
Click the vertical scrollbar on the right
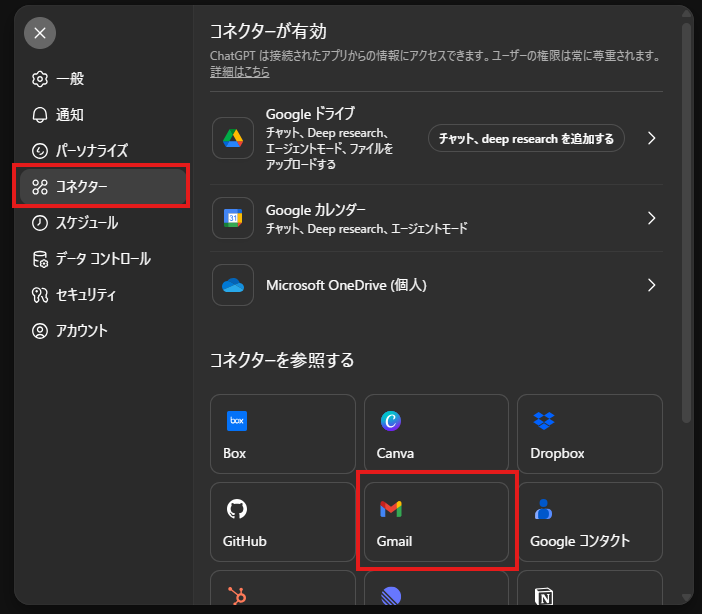coord(686,220)
